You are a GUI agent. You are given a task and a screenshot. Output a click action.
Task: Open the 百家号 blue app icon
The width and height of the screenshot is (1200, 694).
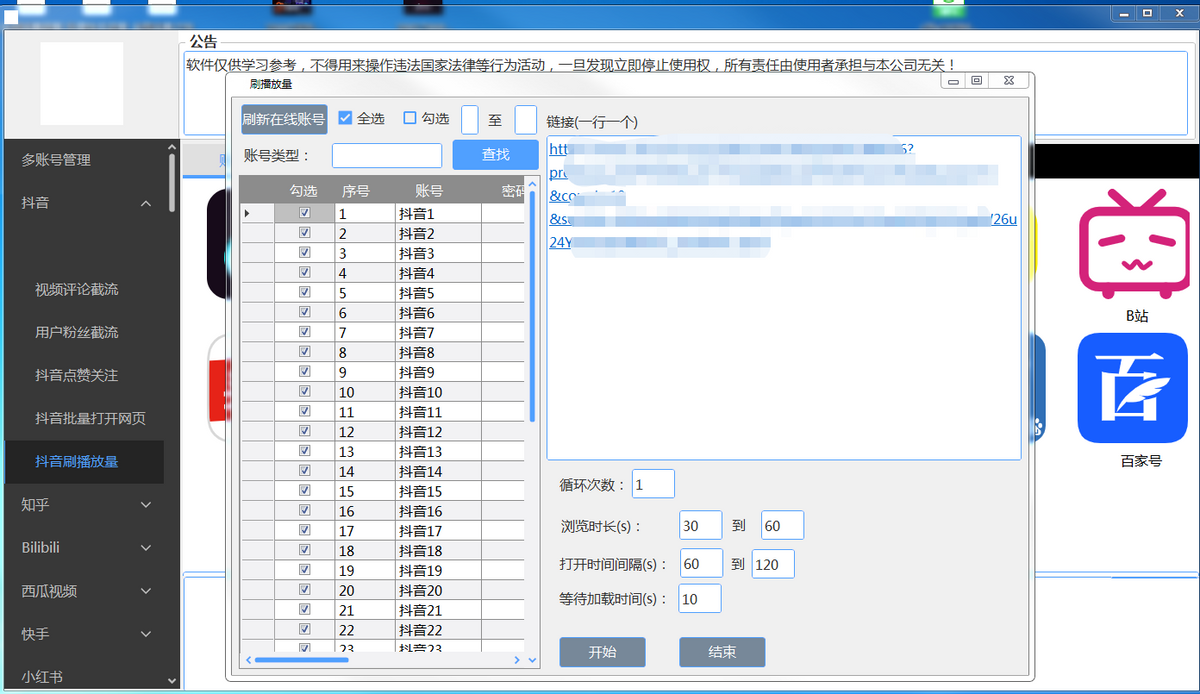[1132, 388]
